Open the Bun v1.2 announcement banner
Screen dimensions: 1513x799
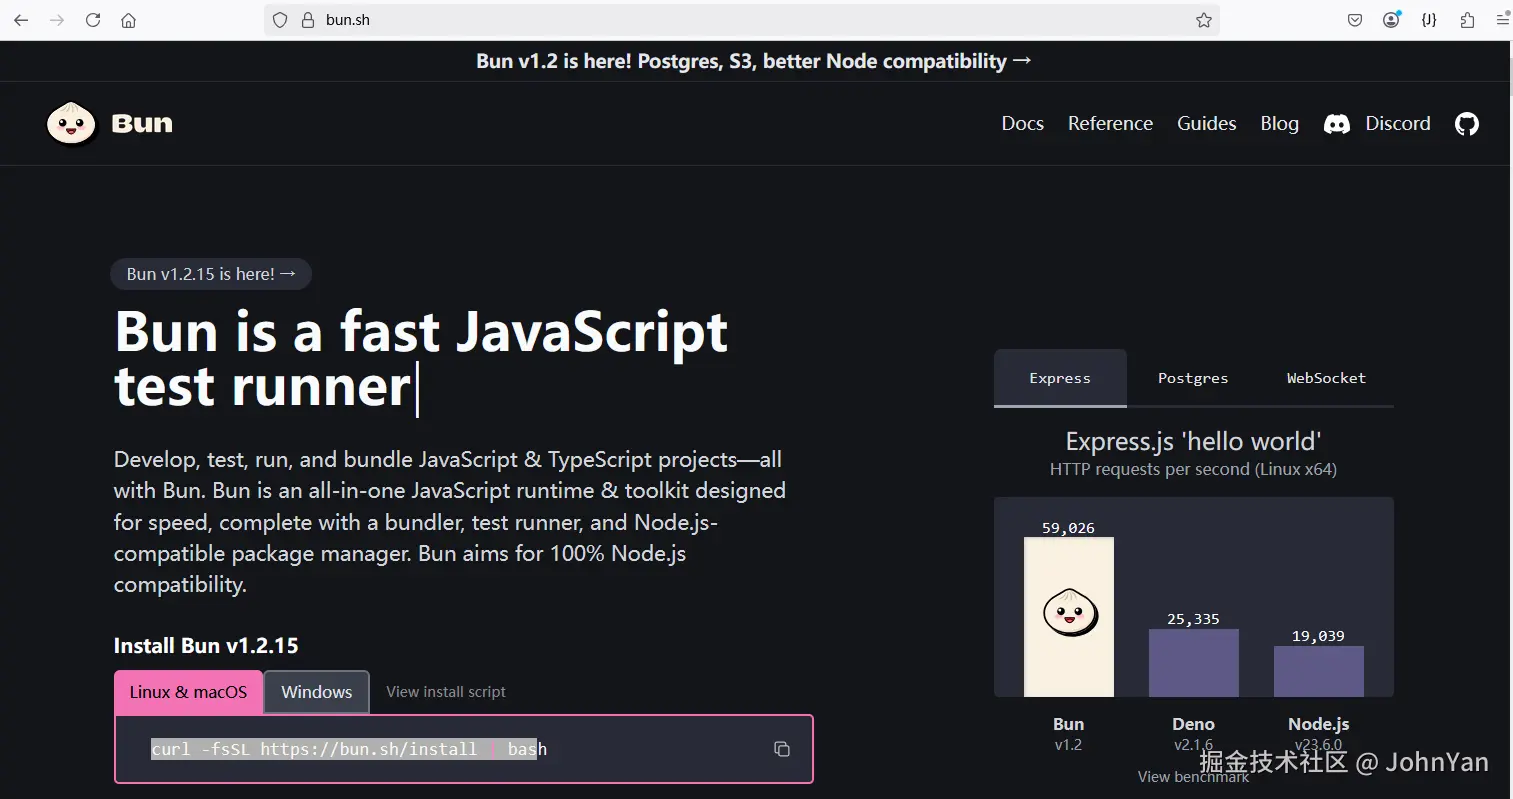pos(754,61)
